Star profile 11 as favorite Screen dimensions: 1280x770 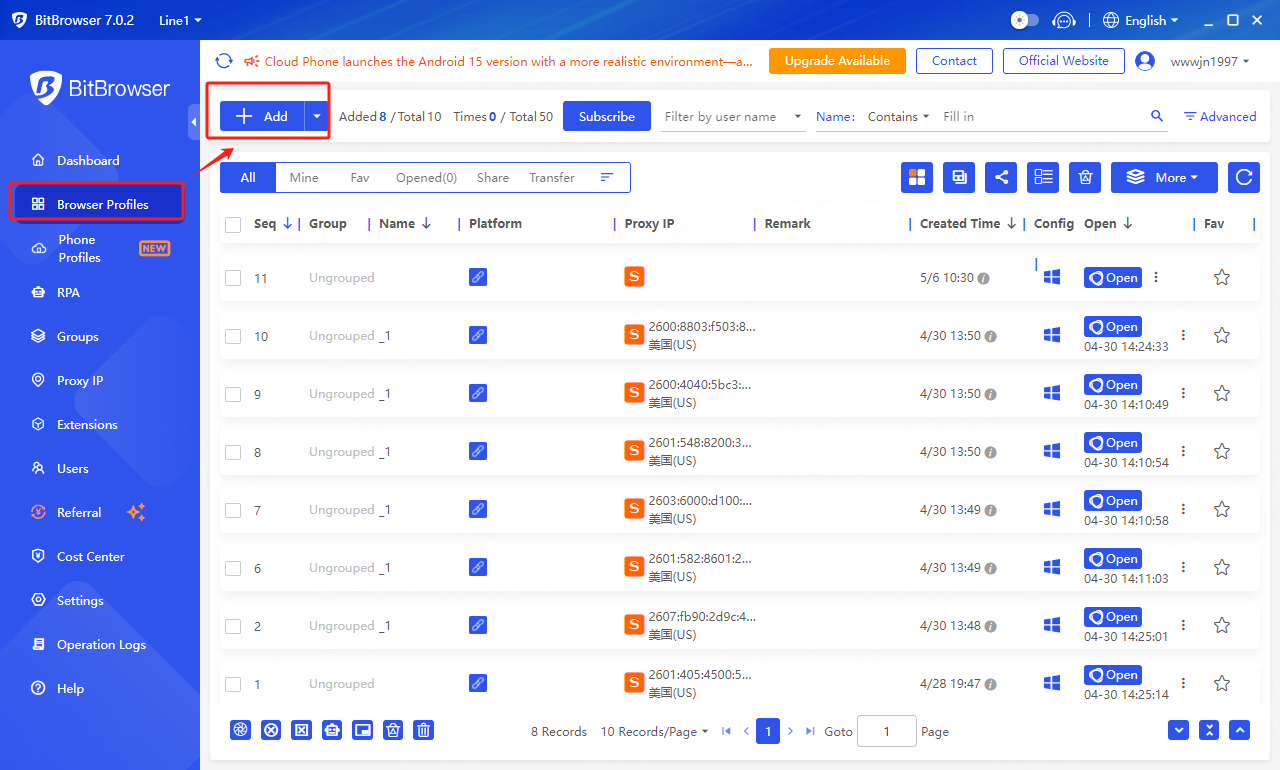[1221, 278]
